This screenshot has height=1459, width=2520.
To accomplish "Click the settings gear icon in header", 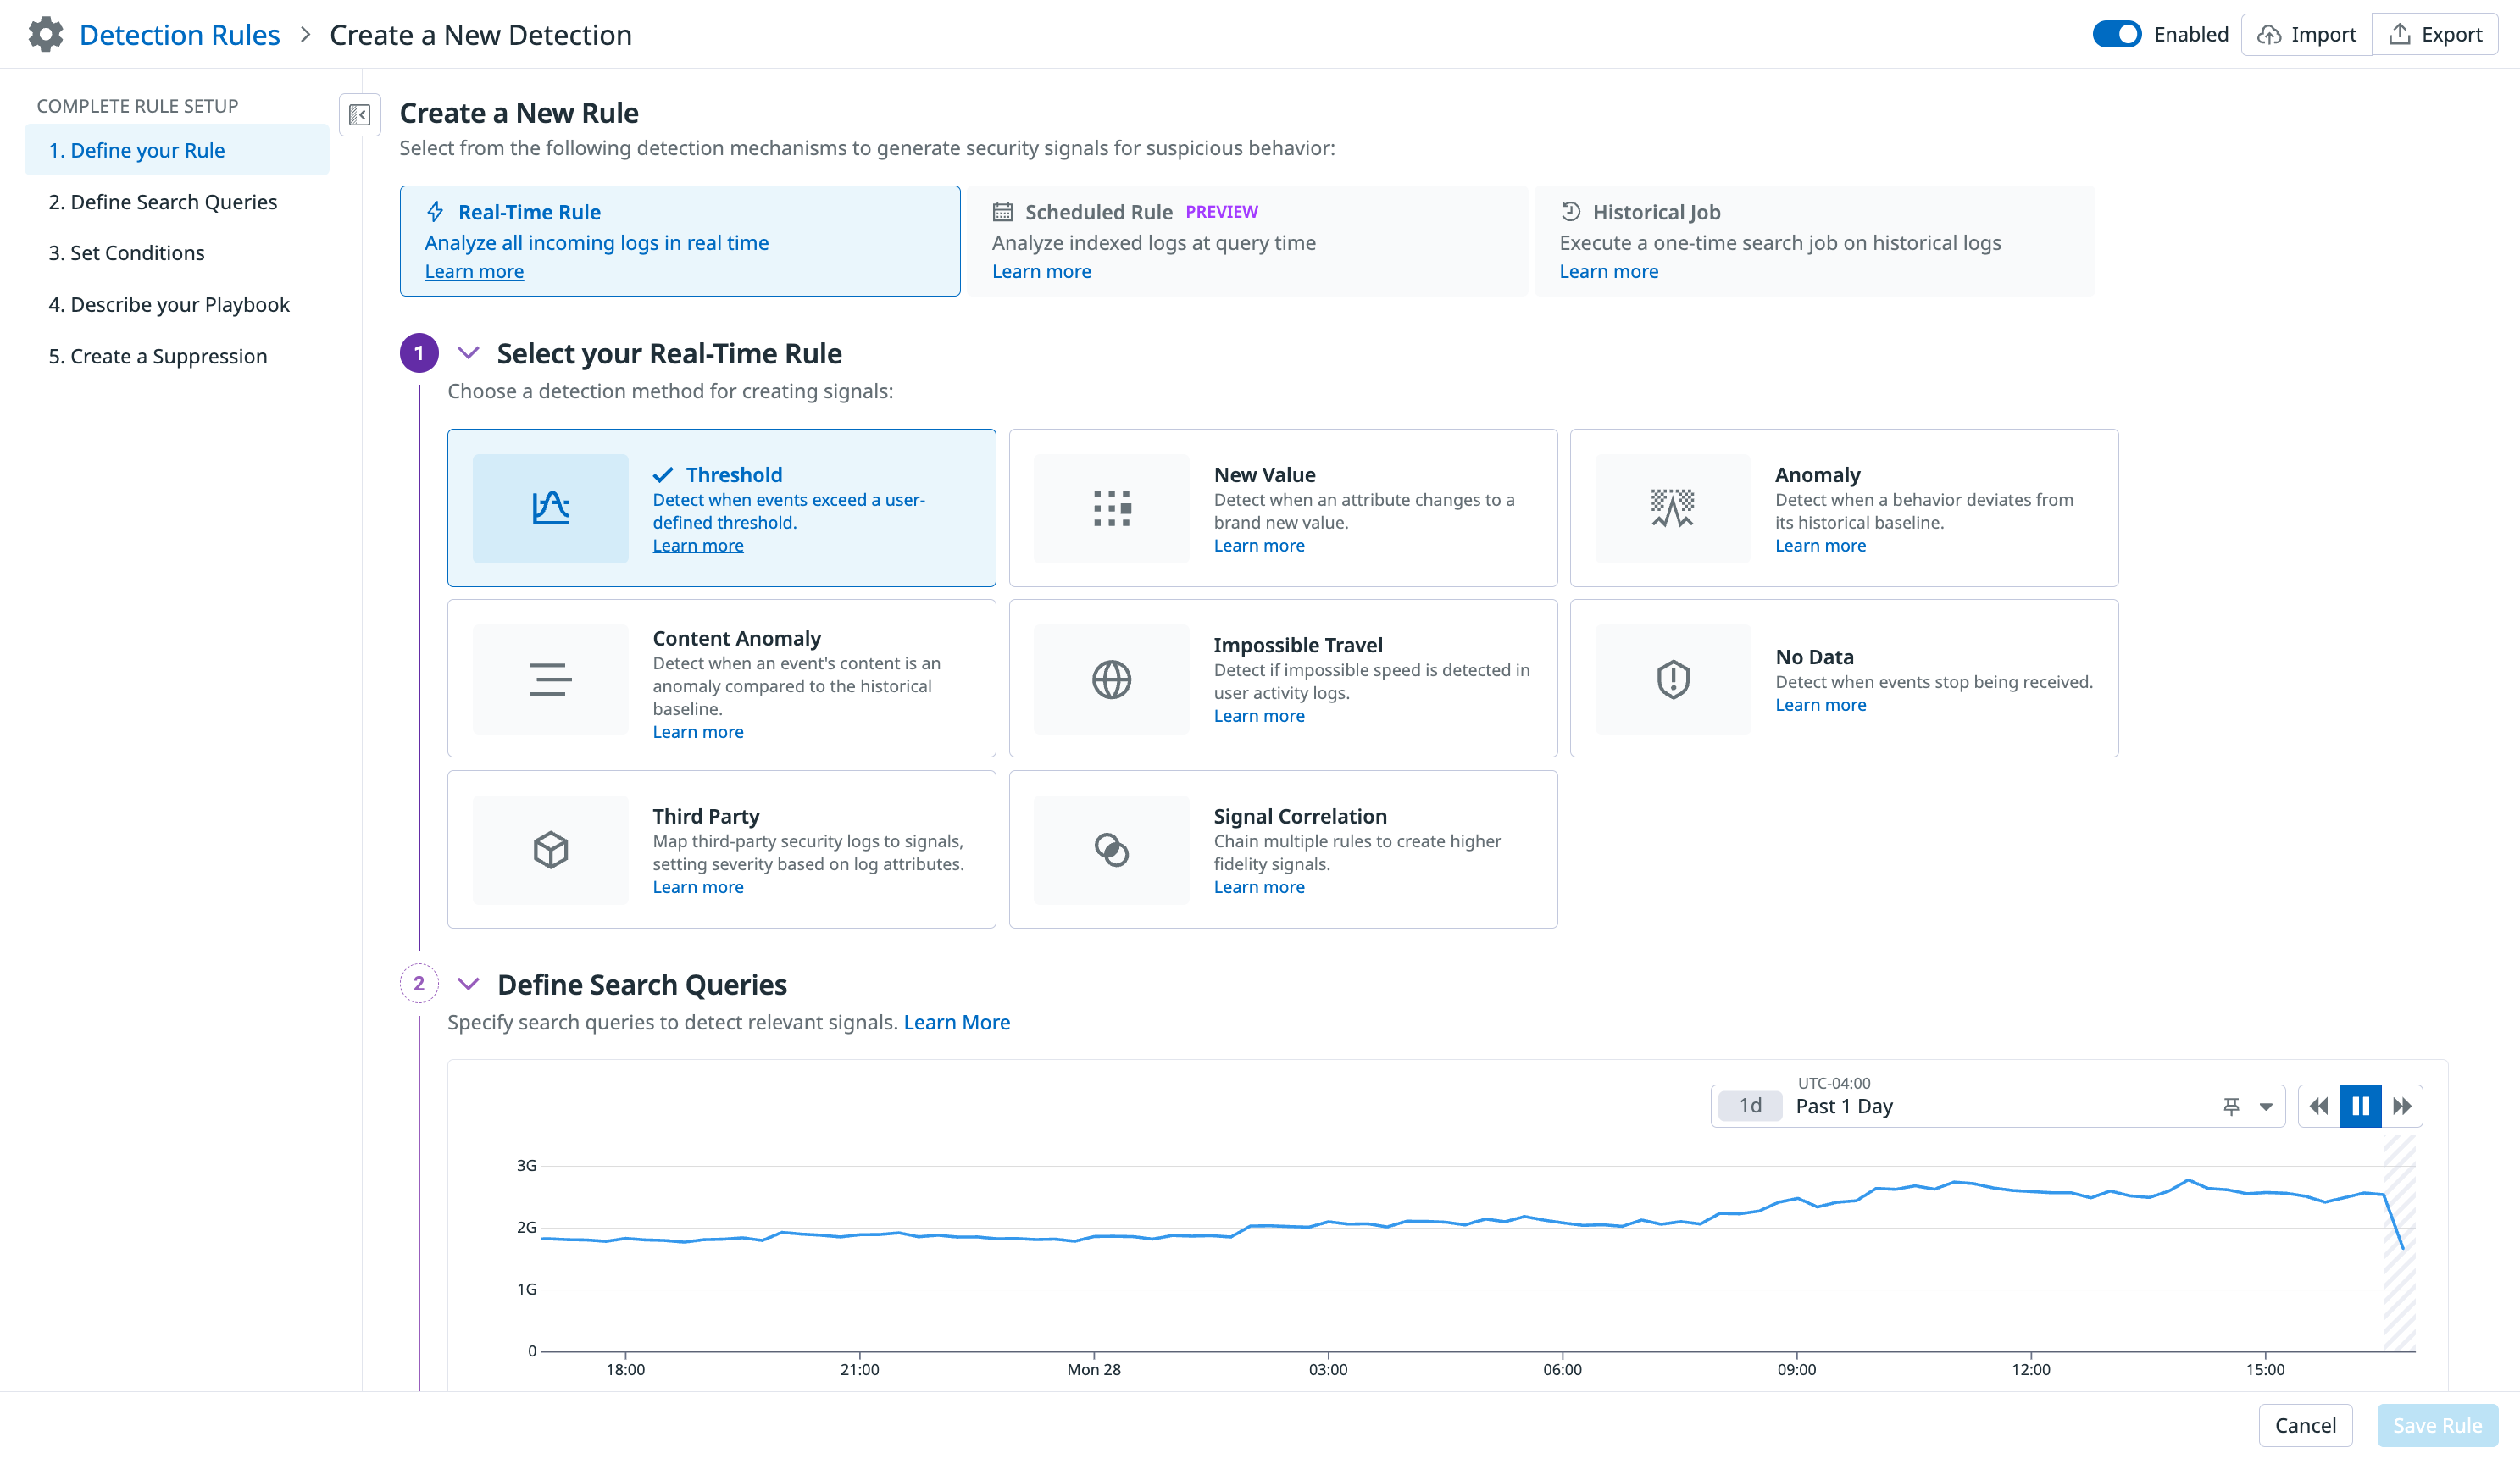I will click(45, 35).
